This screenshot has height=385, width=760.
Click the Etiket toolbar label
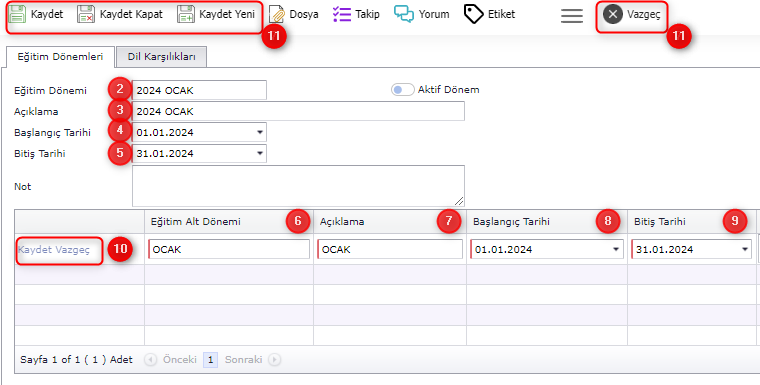[502, 14]
